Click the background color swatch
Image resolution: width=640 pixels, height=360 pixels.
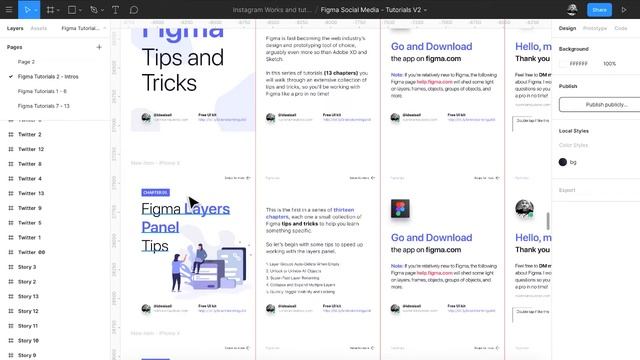[x=562, y=64]
